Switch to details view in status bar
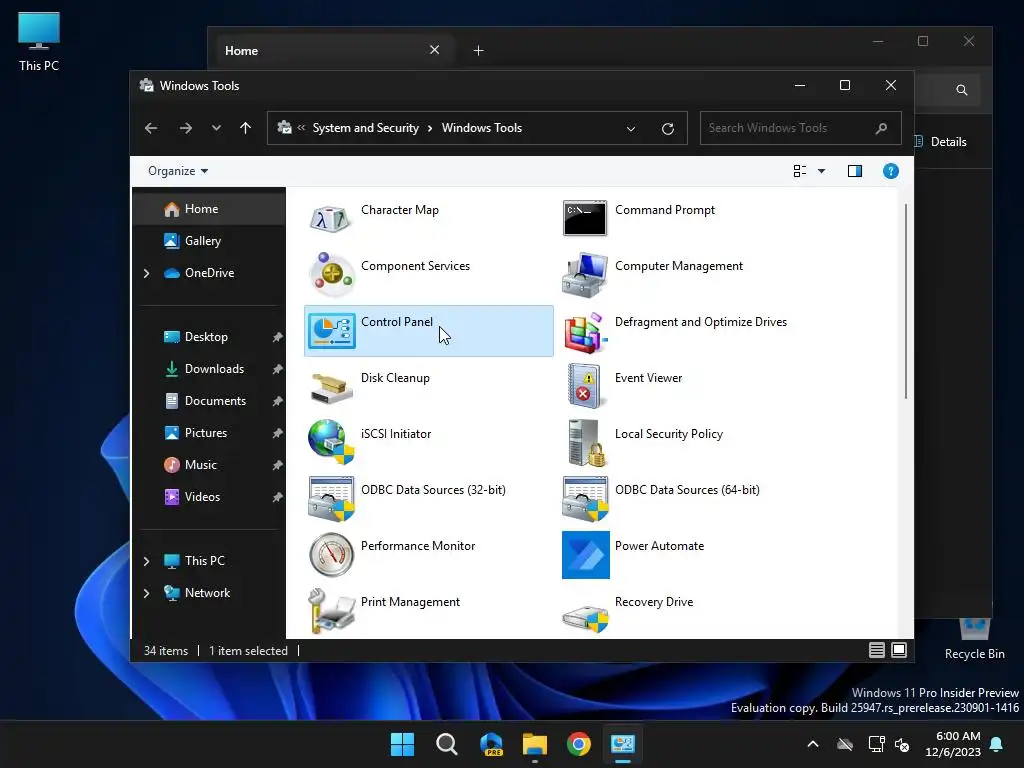The height and width of the screenshot is (768, 1024). 876,650
